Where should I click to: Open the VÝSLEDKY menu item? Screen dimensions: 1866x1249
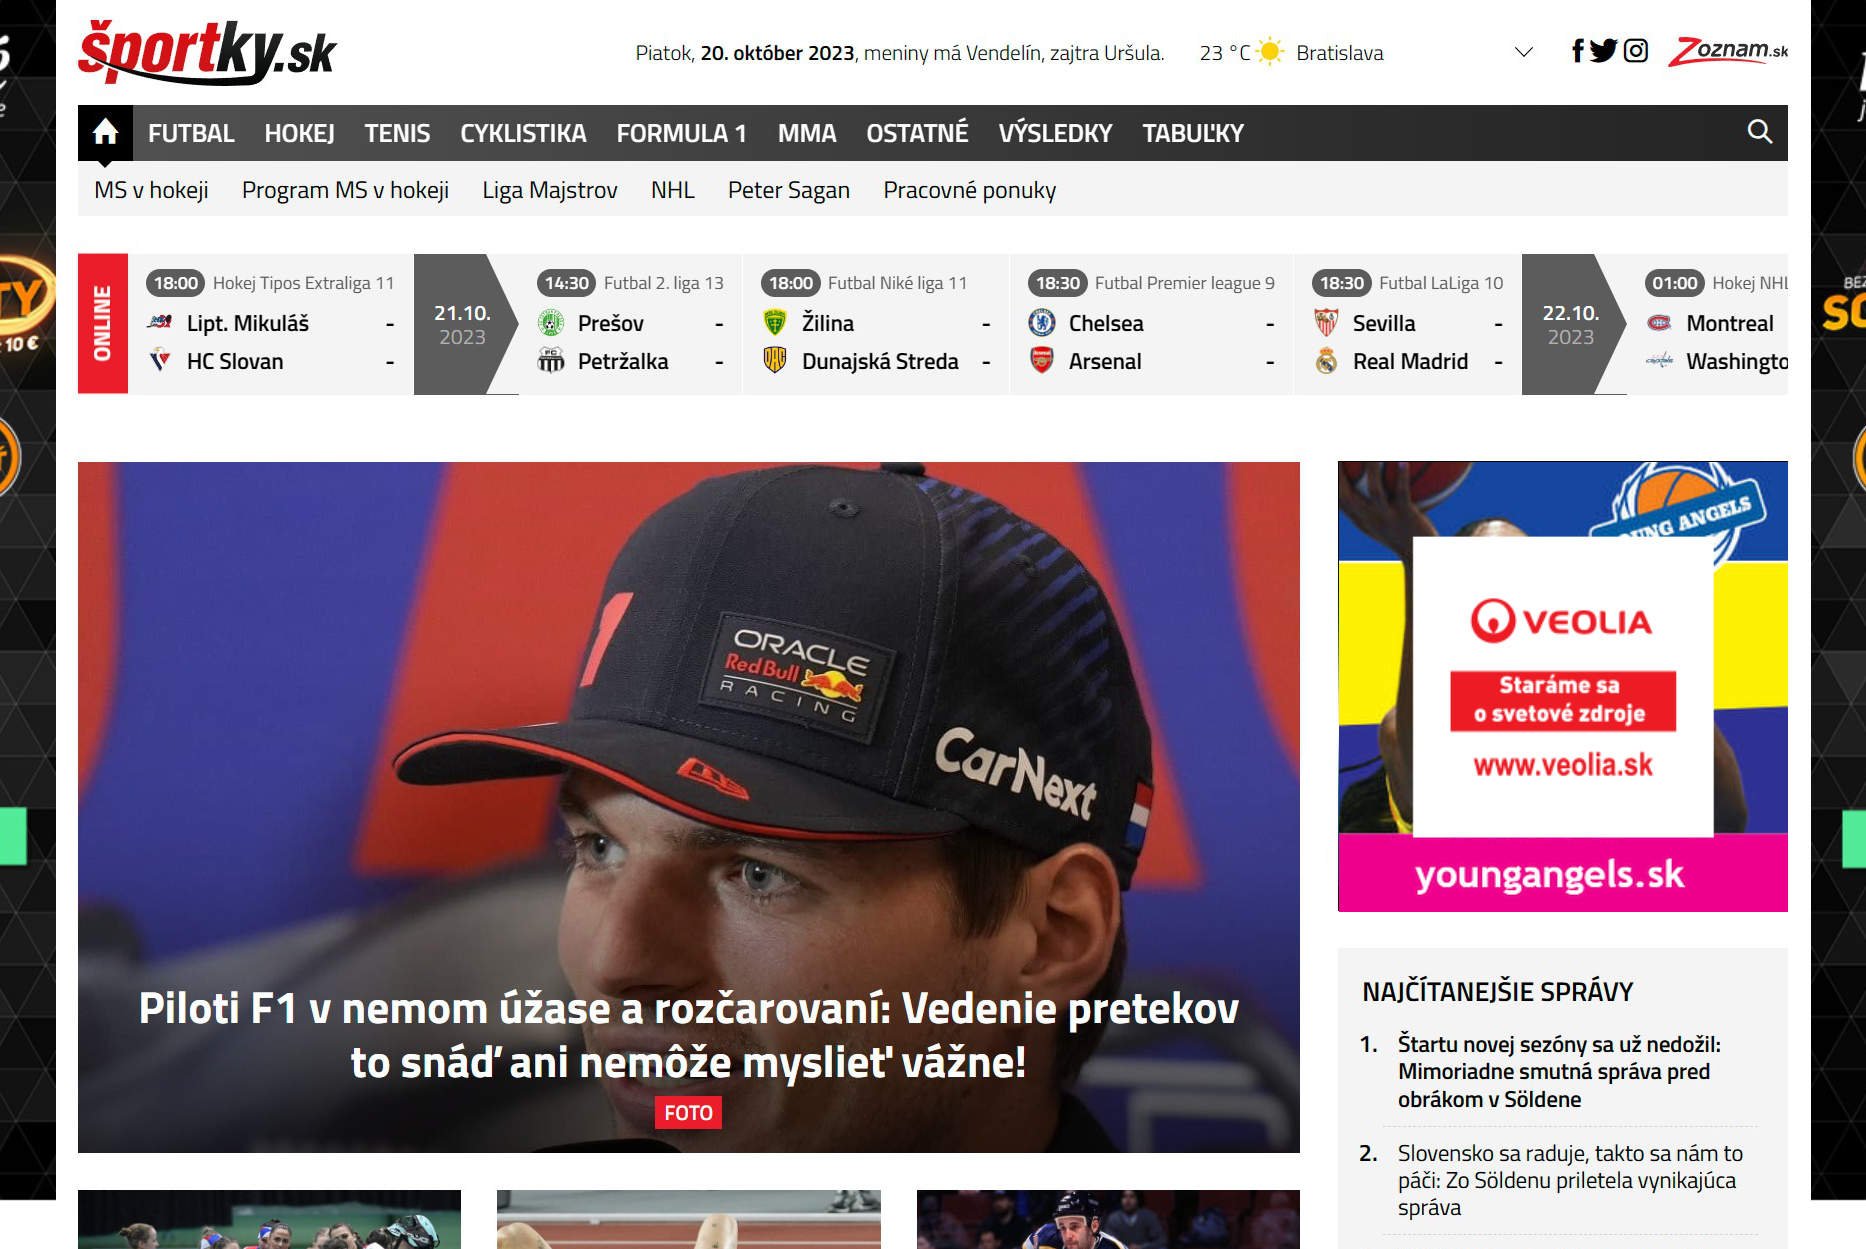tap(1055, 133)
